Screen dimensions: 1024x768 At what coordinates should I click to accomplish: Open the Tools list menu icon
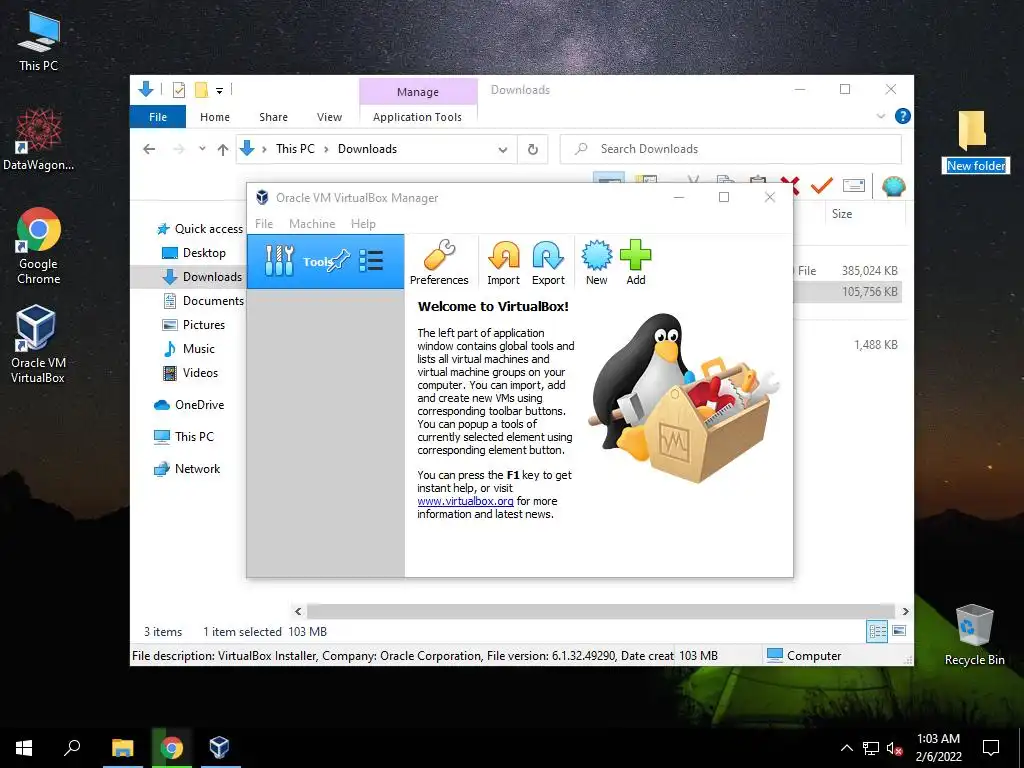click(x=371, y=261)
